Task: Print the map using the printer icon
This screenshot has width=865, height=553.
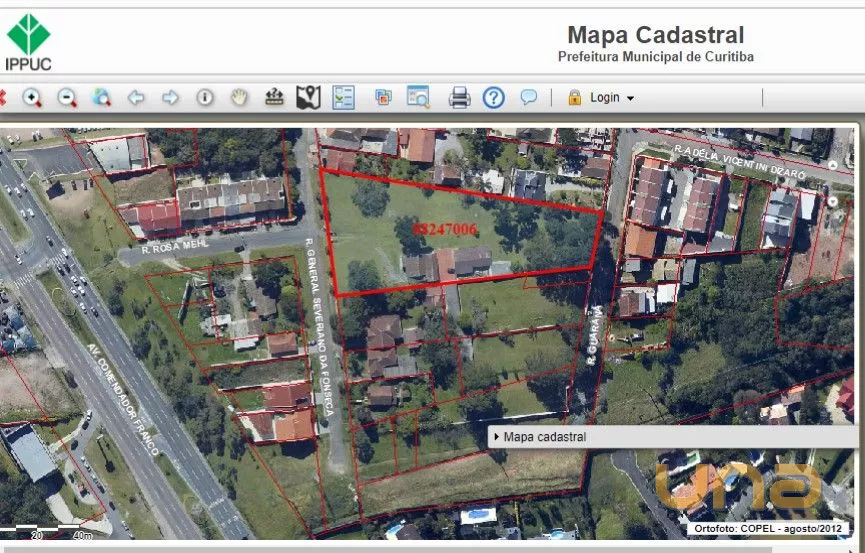Action: [459, 97]
